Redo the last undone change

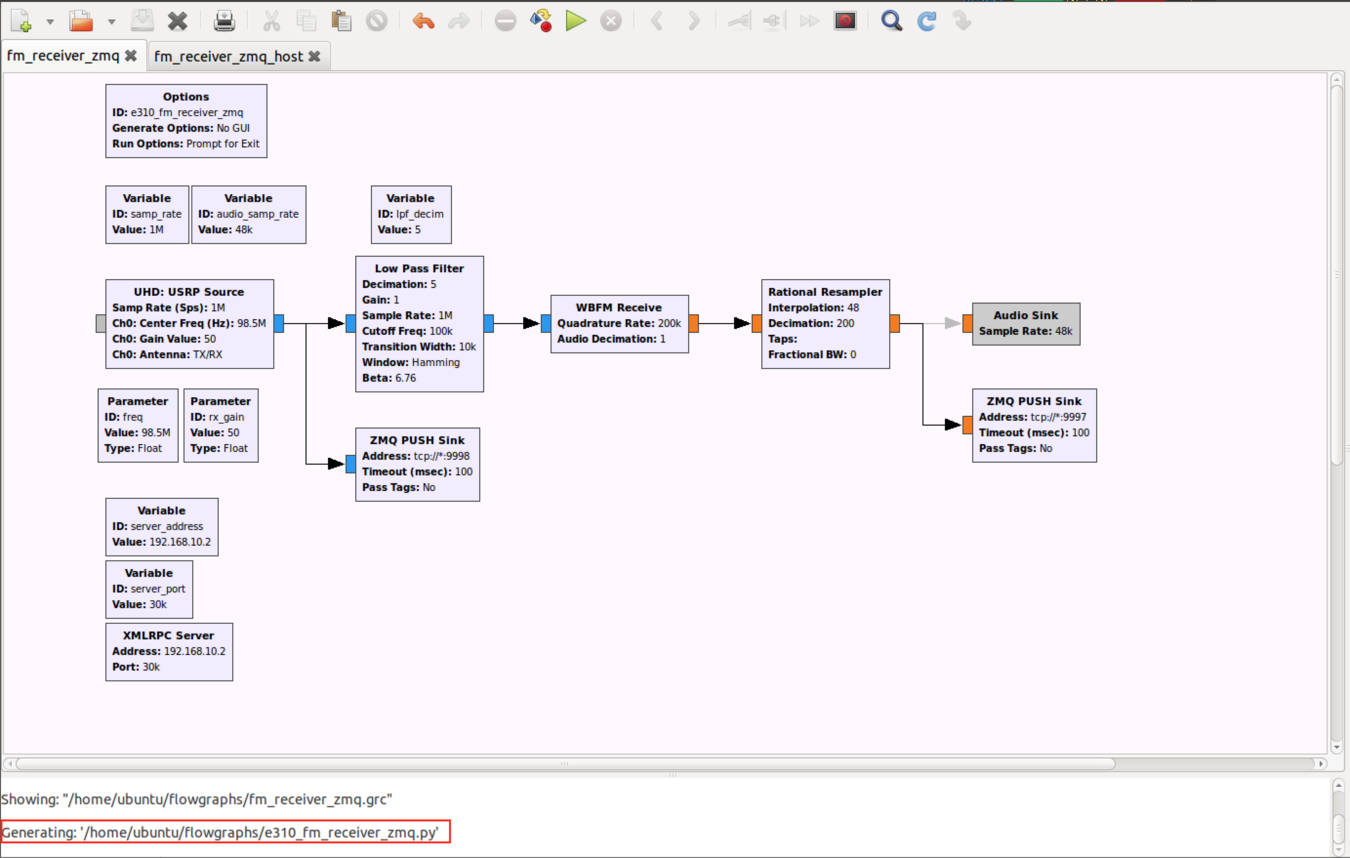(x=458, y=20)
